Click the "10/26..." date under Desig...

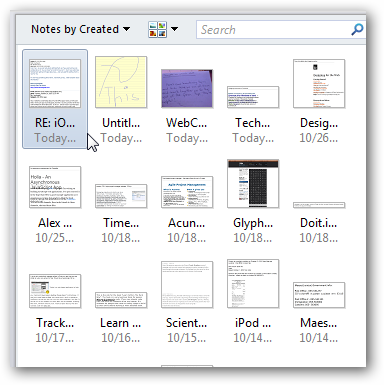point(319,138)
